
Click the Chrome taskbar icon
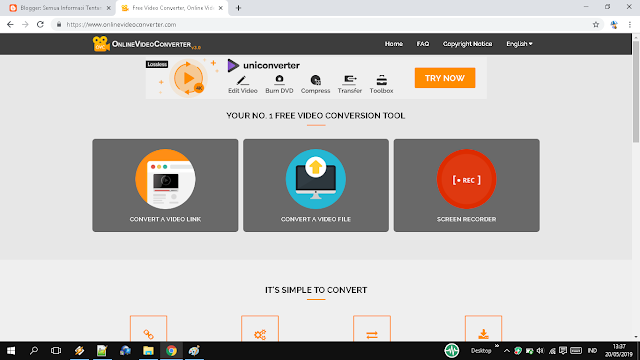171,351
